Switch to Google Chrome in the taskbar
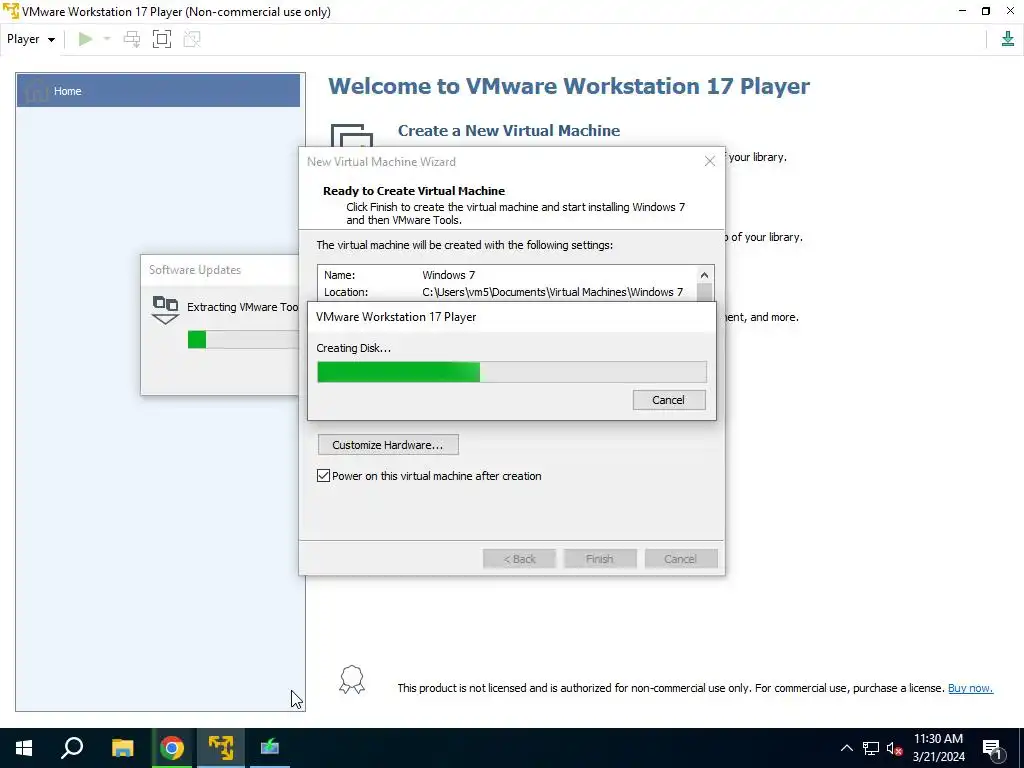This screenshot has width=1024, height=768. (172, 748)
